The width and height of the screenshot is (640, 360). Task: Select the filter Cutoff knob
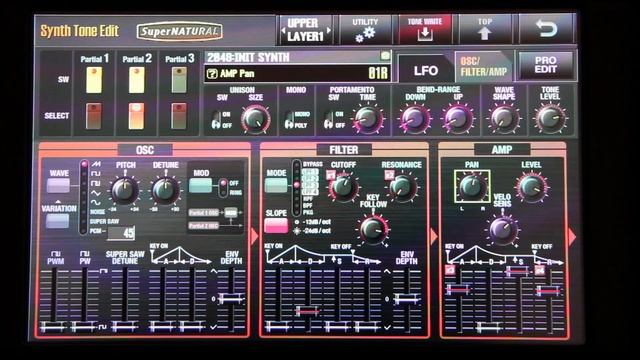[344, 187]
